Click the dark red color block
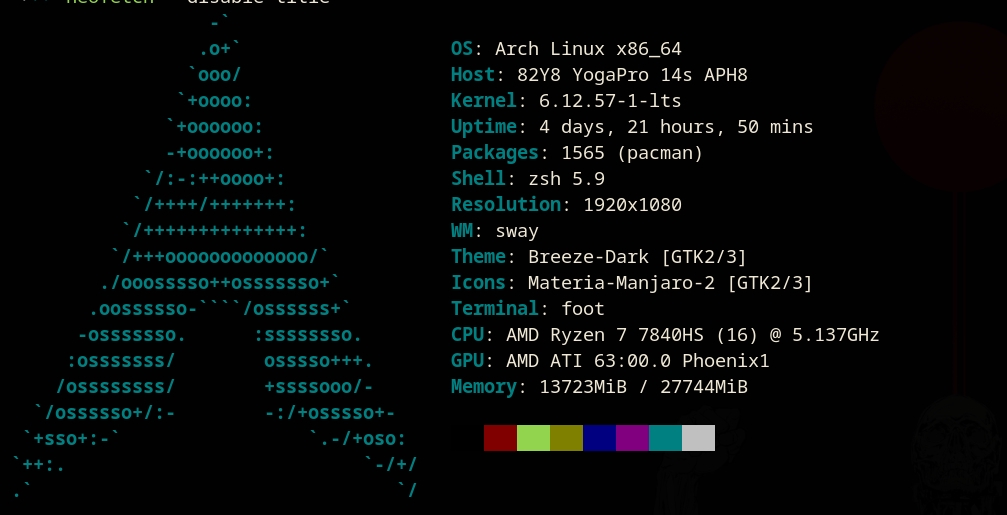Viewport: 1007px width, 515px height. pyautogui.click(x=500, y=438)
